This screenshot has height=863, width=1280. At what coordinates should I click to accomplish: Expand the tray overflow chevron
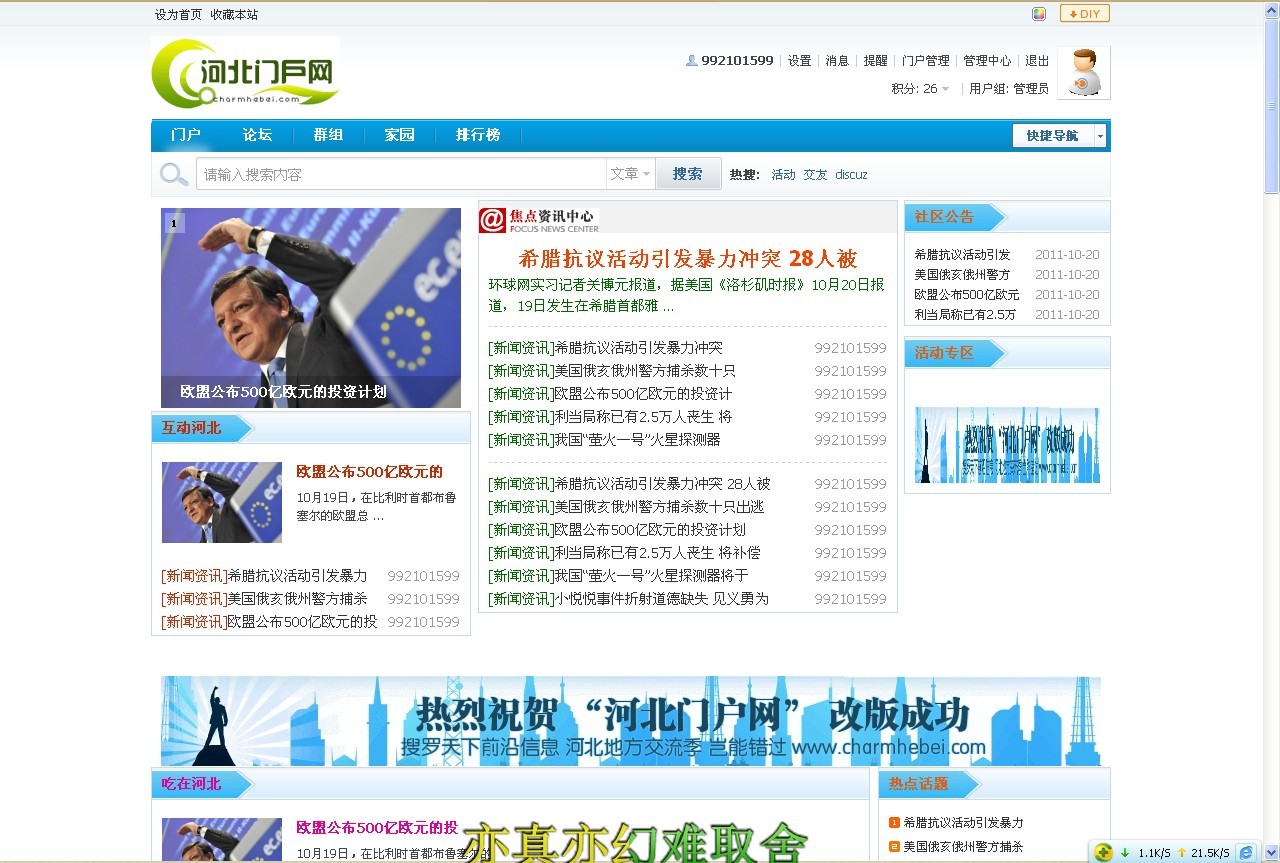coord(1273,852)
